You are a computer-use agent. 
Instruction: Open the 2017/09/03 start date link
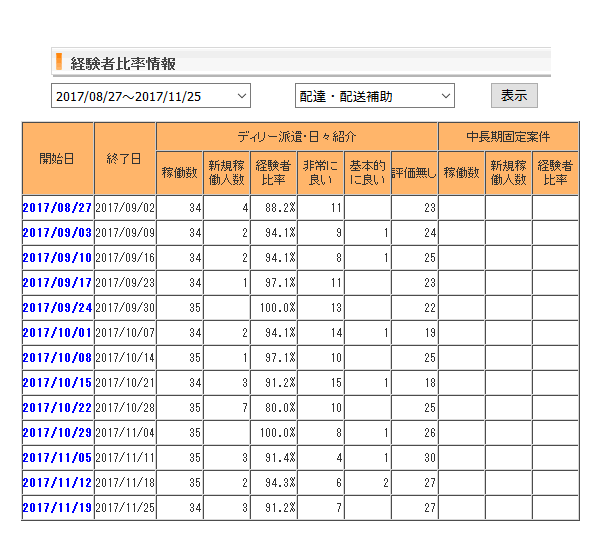[57, 233]
